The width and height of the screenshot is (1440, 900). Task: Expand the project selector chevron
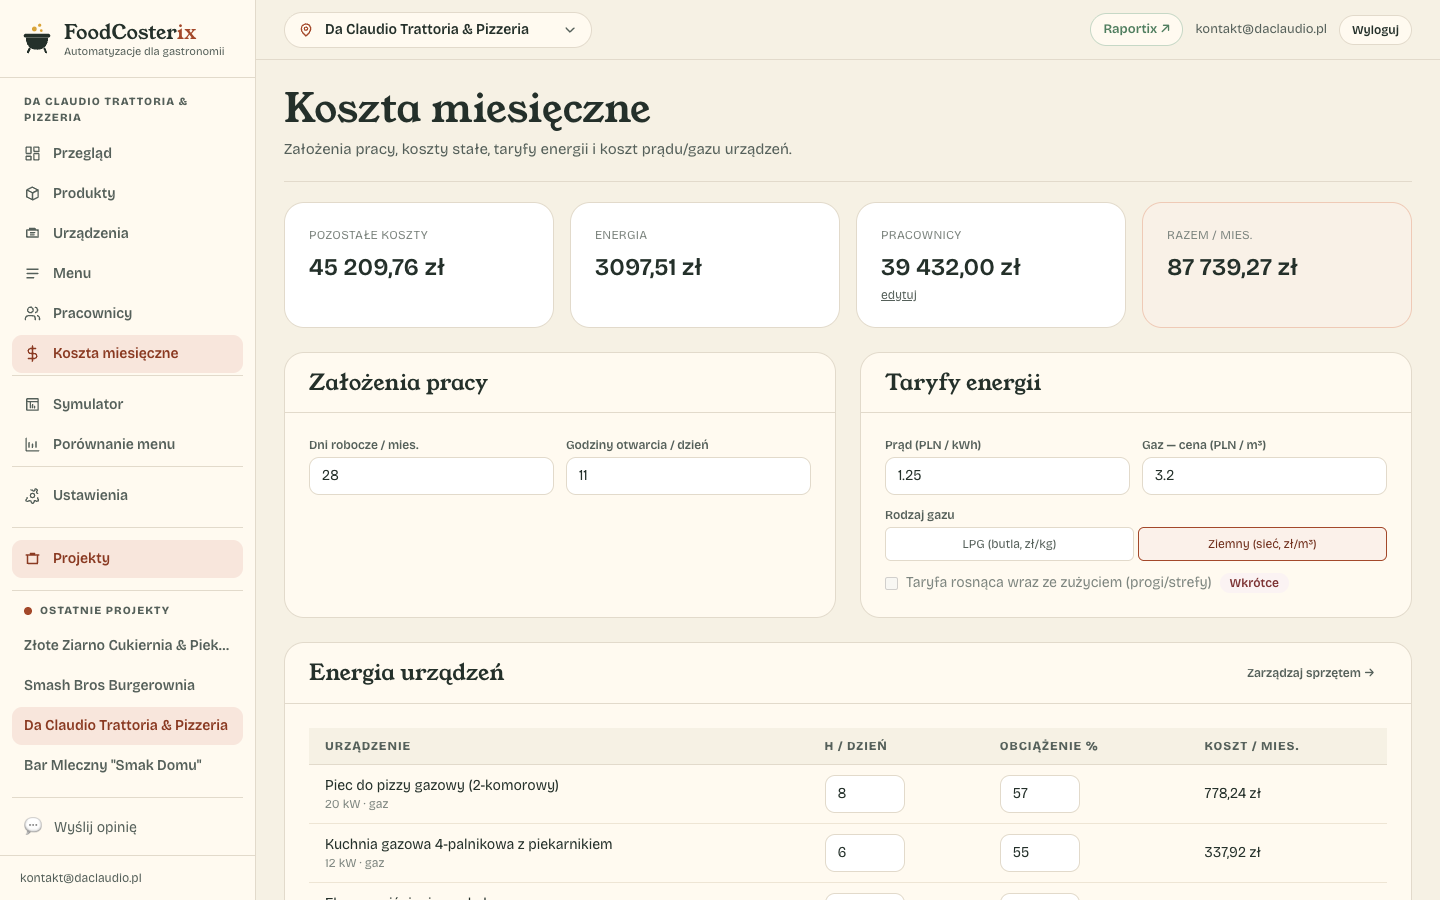point(570,30)
